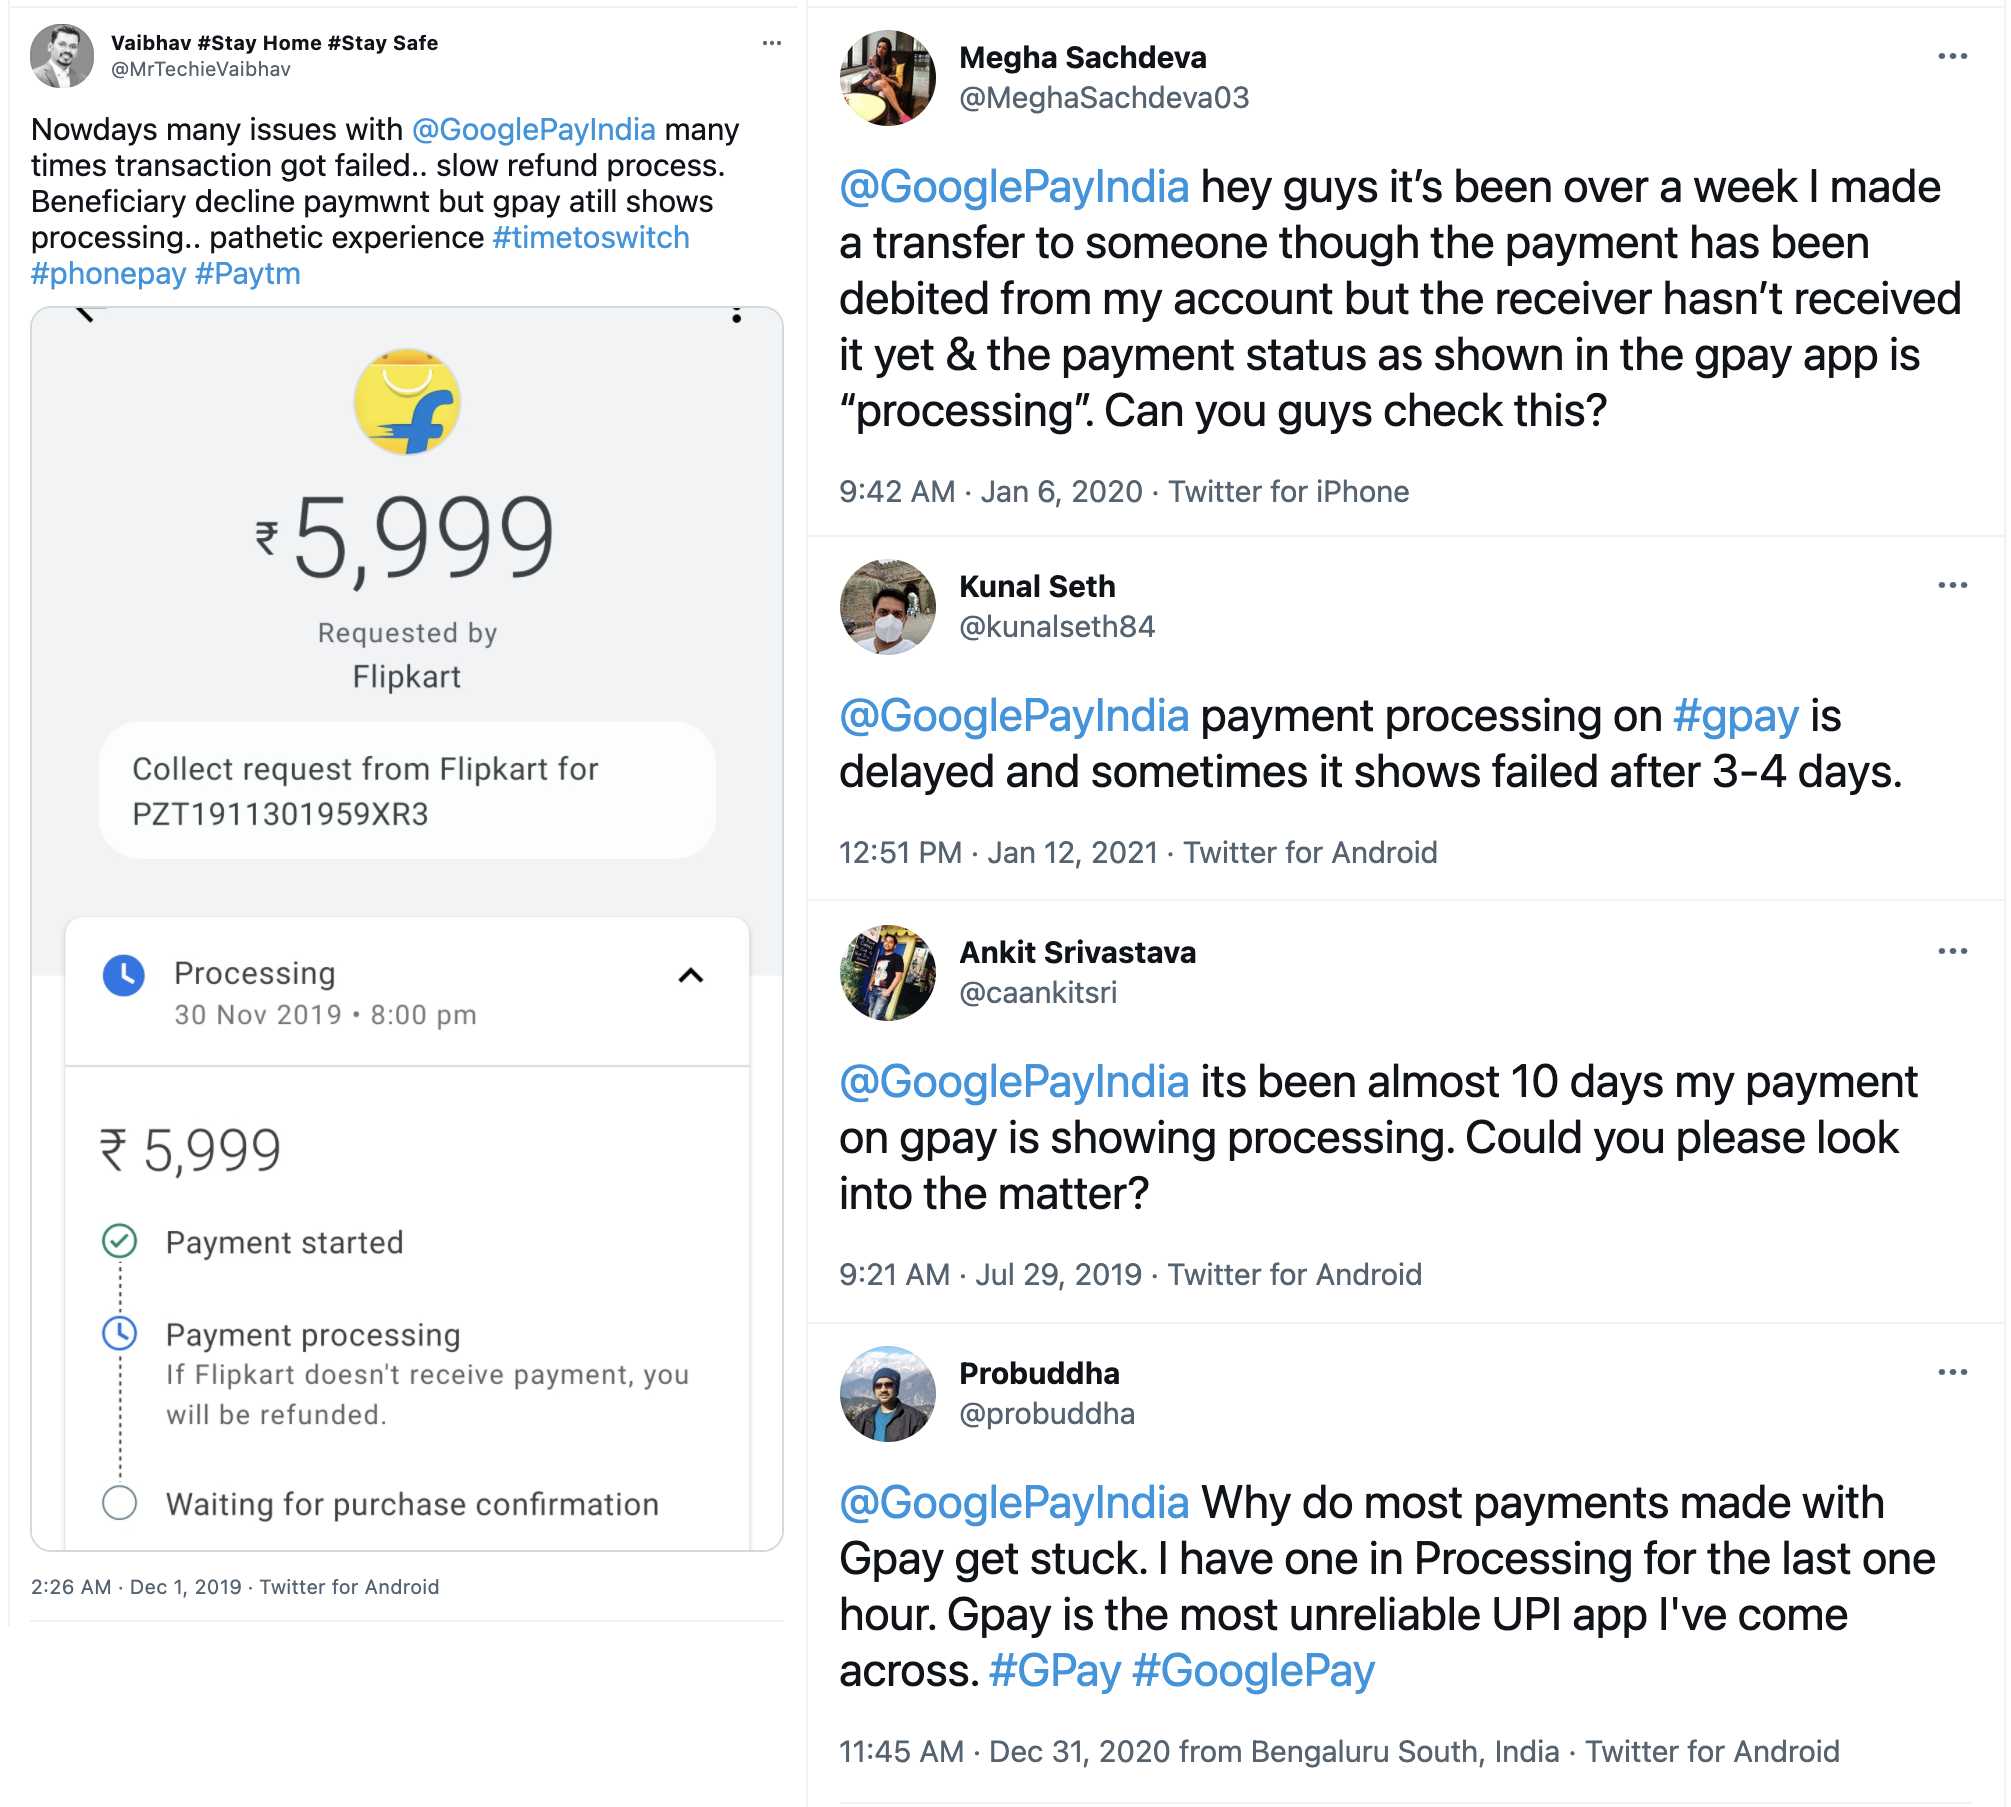Click the Jan 6, 2020 tweet timestamp
The width and height of the screenshot is (2011, 1807).
click(x=1060, y=492)
